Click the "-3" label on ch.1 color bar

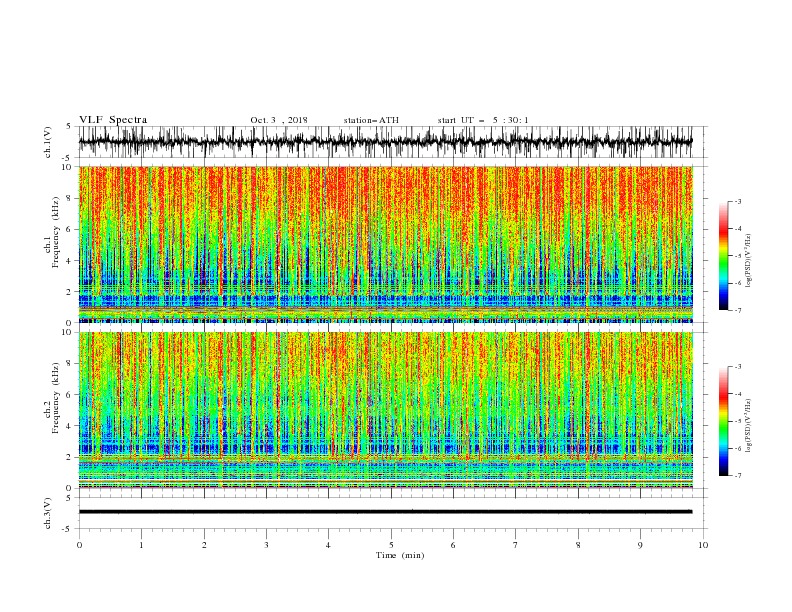coord(738,201)
